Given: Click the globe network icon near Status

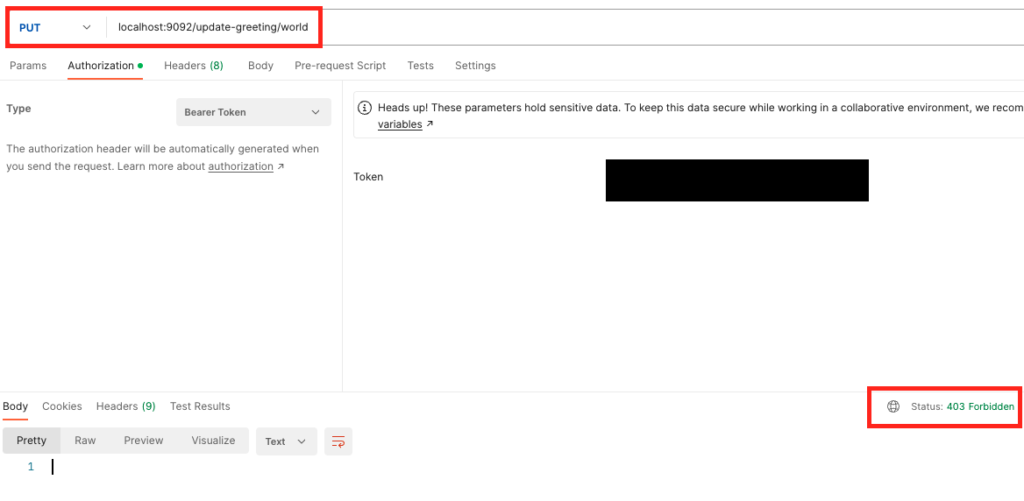Looking at the screenshot, I should tap(893, 407).
